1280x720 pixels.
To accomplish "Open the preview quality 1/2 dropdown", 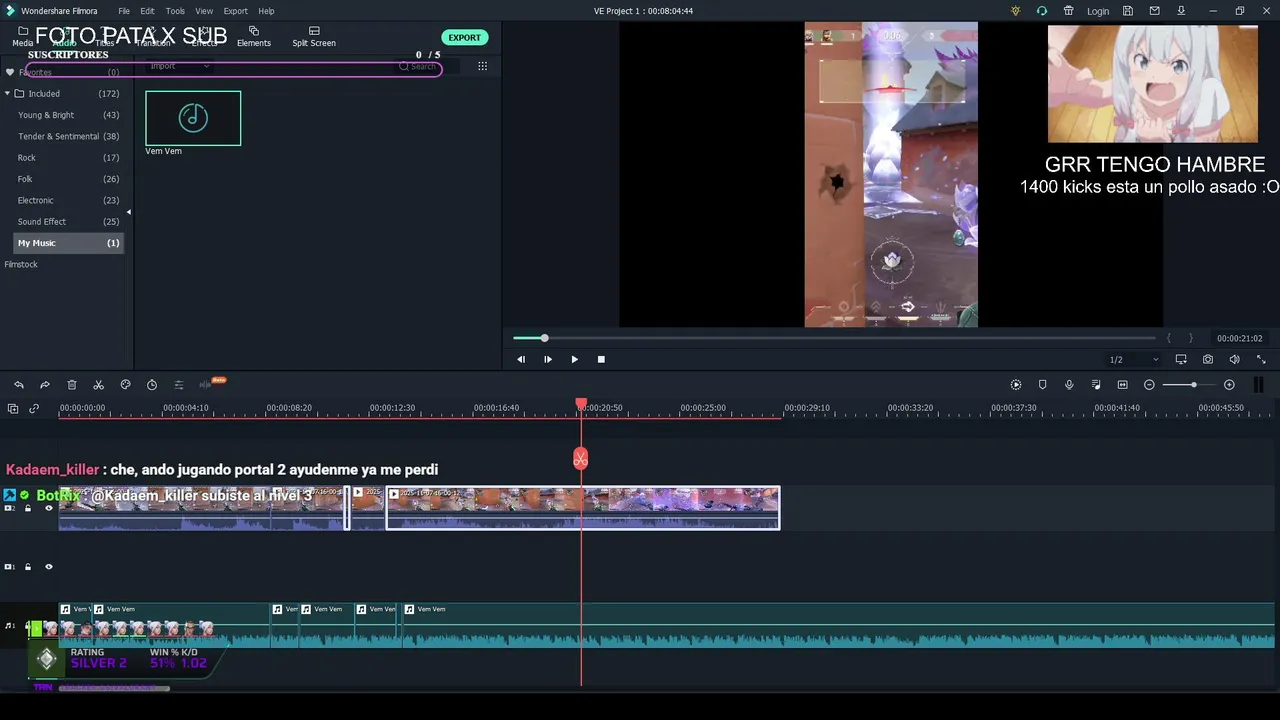I will [1134, 359].
